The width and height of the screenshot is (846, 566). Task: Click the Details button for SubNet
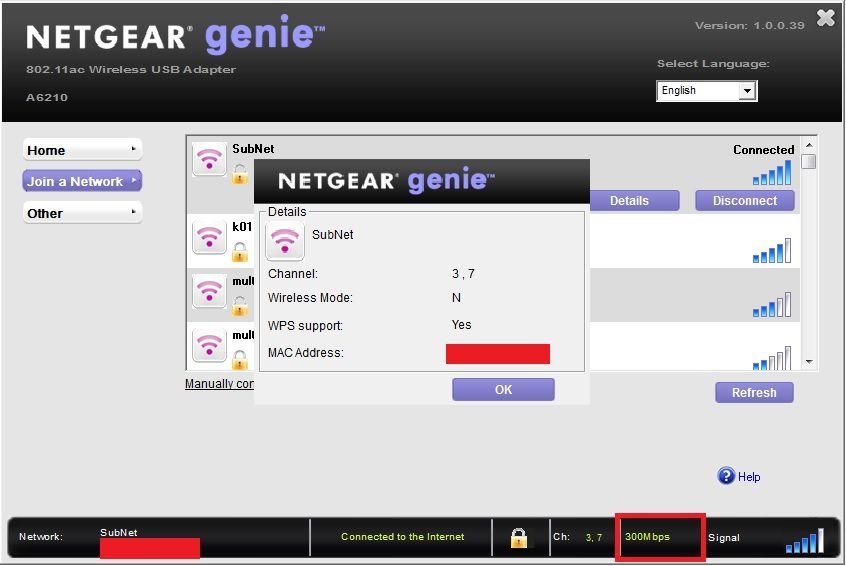tap(634, 201)
